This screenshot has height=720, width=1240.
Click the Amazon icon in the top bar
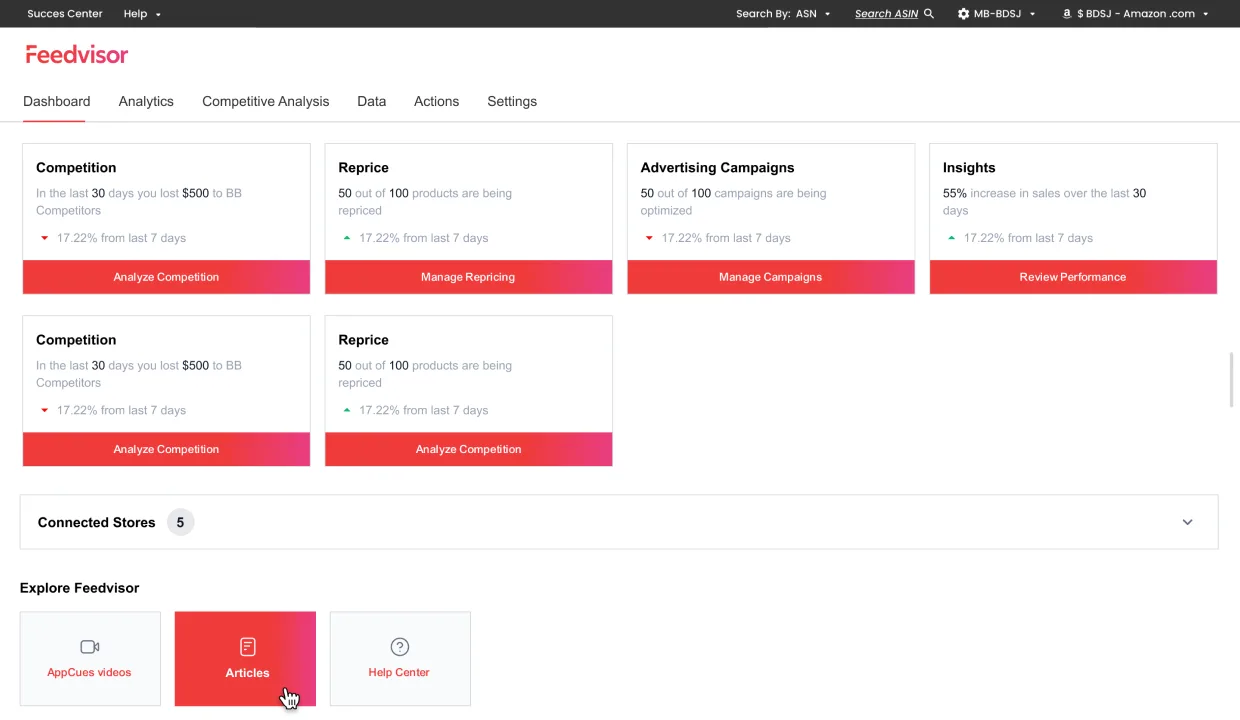coord(1067,14)
